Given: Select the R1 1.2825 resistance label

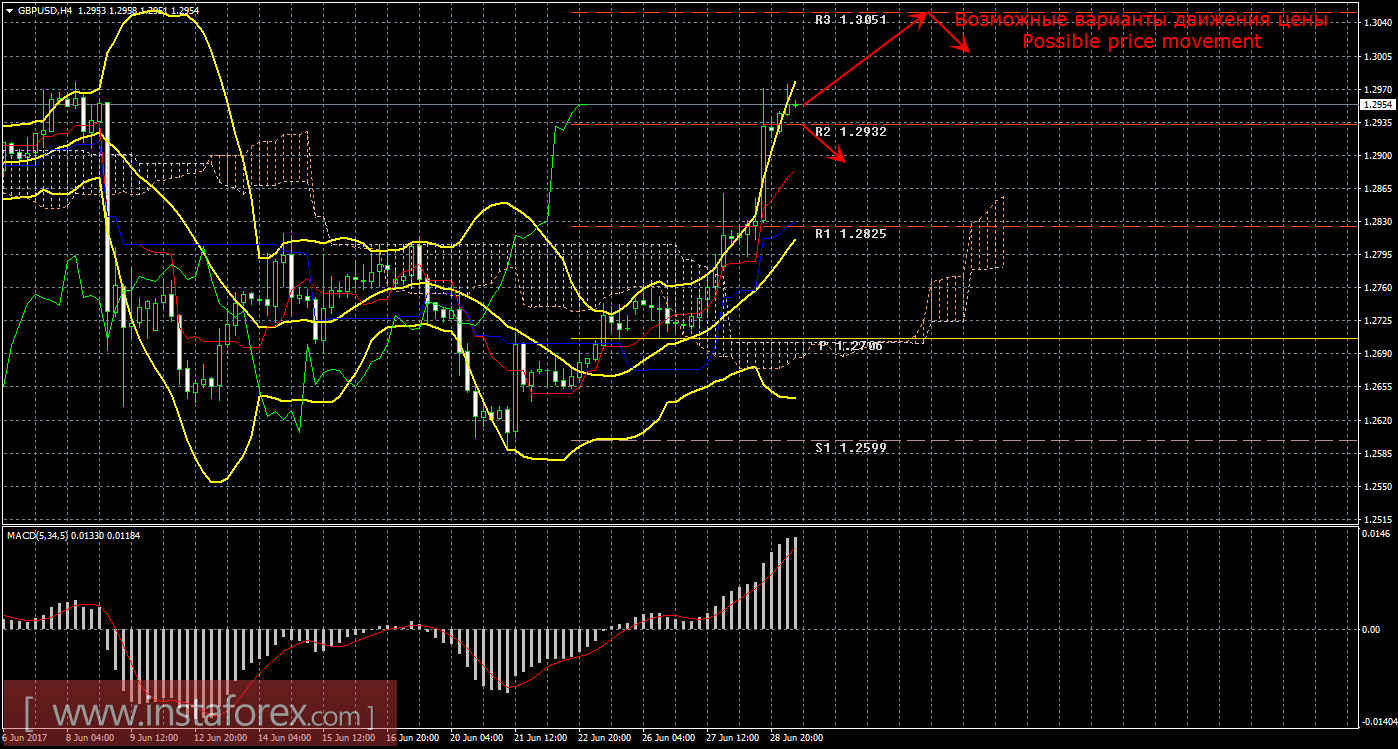Looking at the screenshot, I should click(x=850, y=233).
